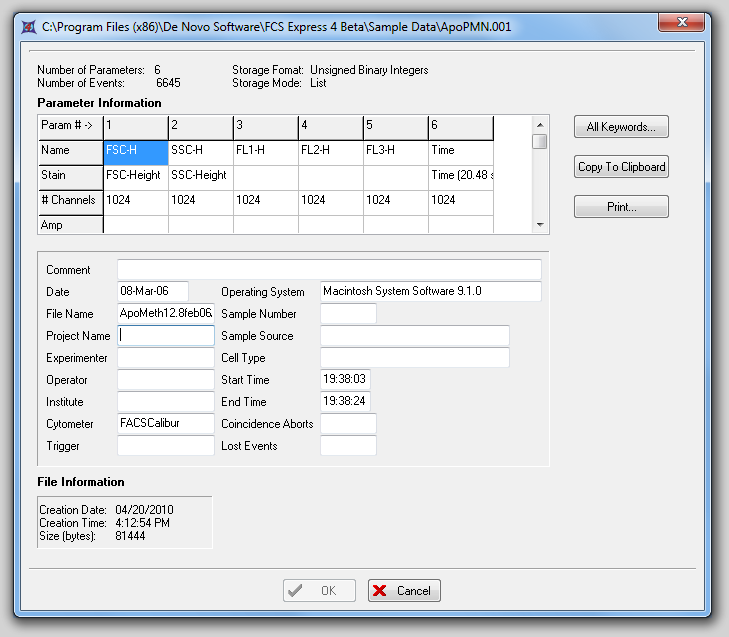Screen dimensions: 729x637
Task: Click parameter column header 2
Action: coord(201,128)
